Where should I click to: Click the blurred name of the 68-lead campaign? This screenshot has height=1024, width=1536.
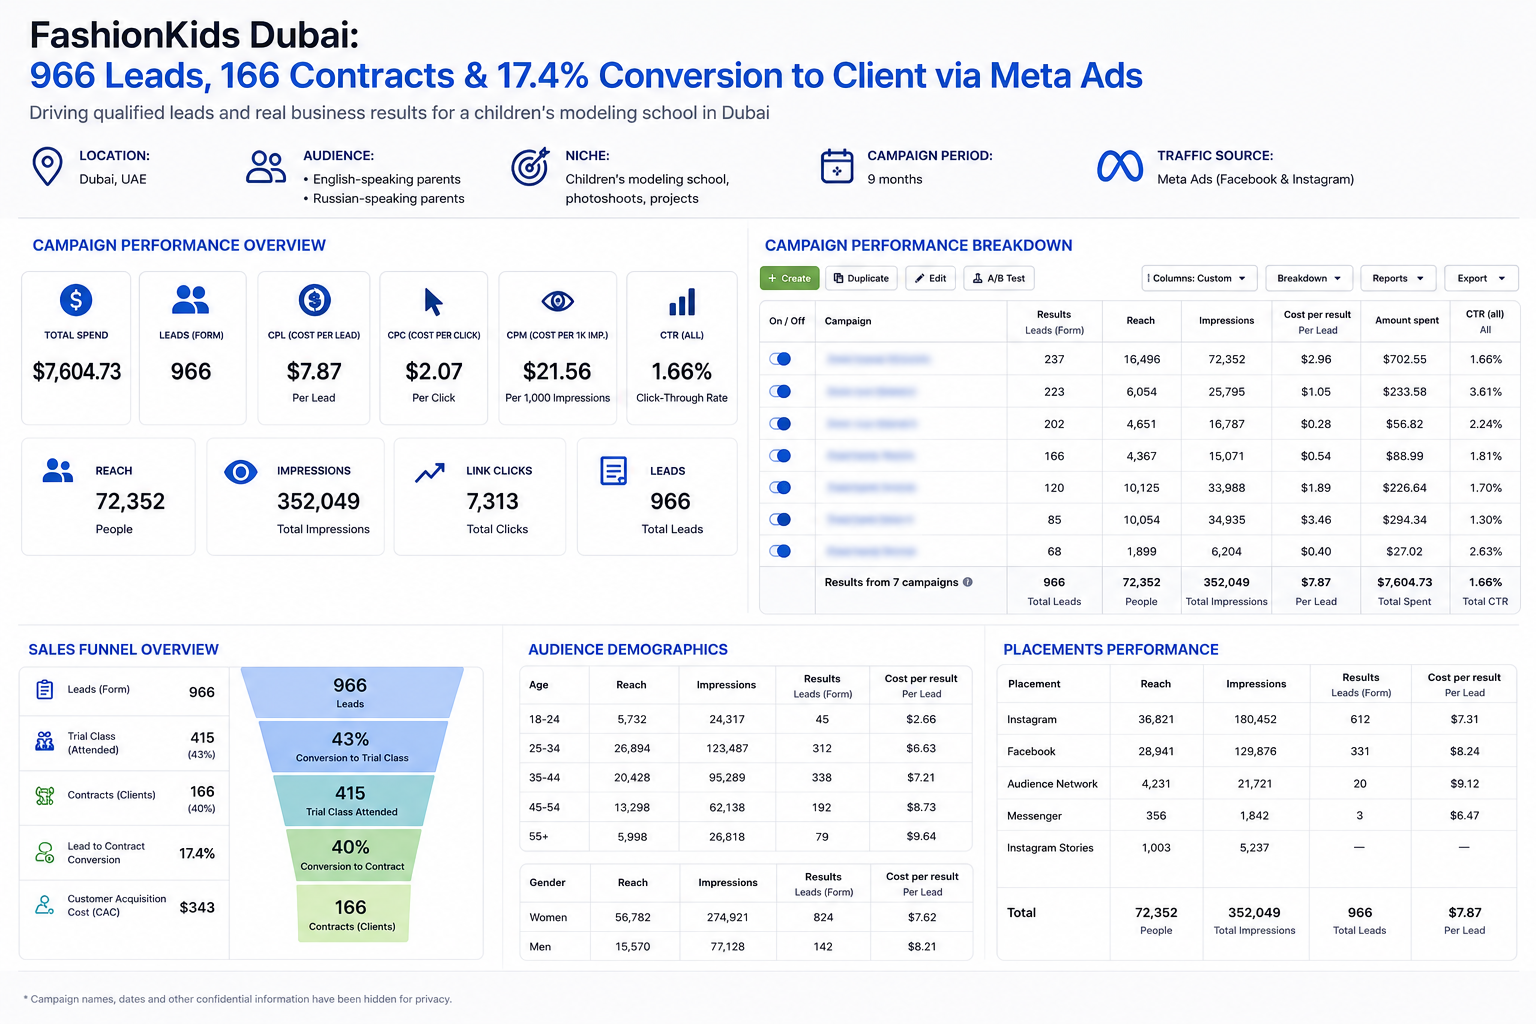(x=871, y=551)
